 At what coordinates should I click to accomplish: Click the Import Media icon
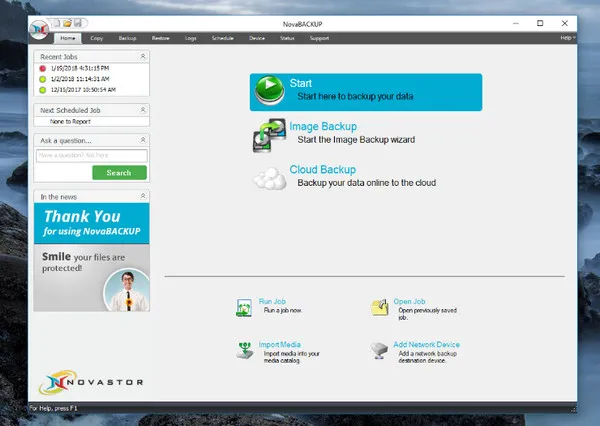(x=245, y=350)
